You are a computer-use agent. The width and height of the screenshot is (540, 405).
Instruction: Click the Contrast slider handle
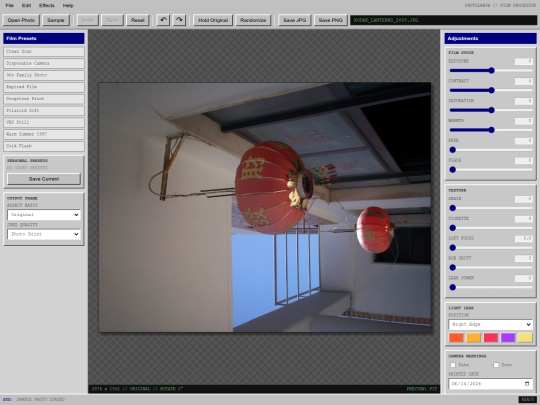point(491,91)
